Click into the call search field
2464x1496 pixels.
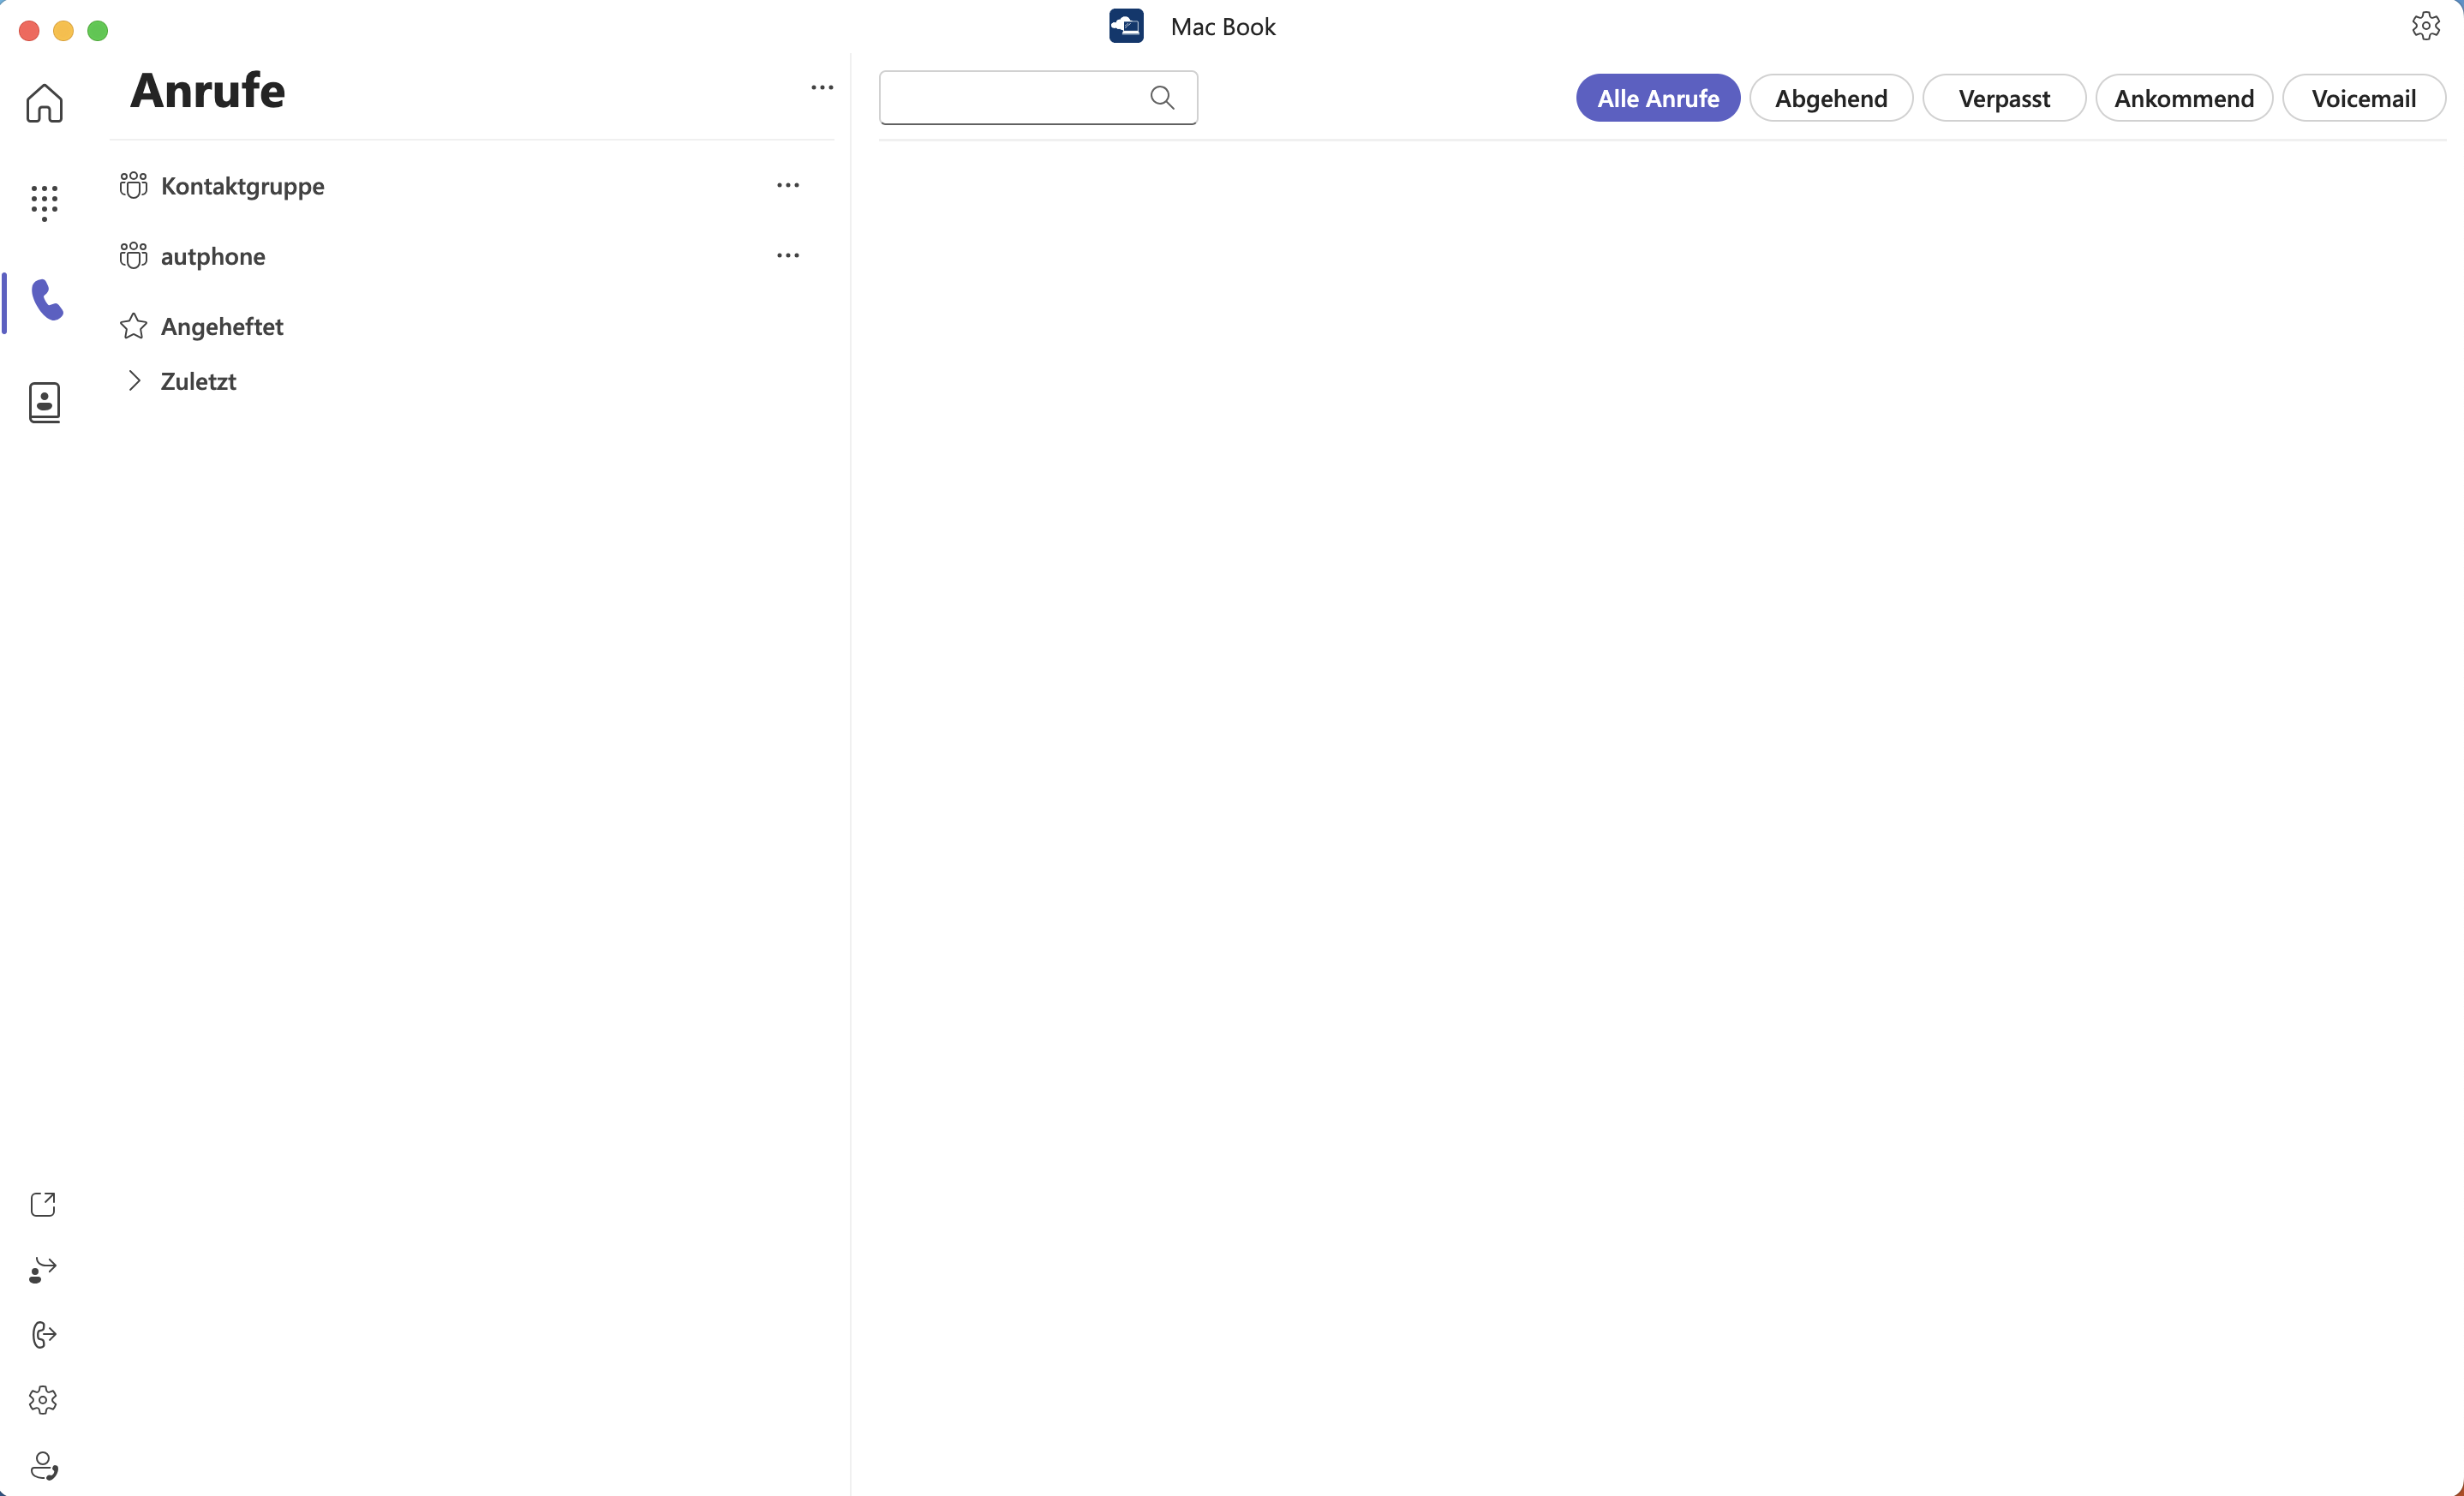pyautogui.click(x=1010, y=97)
